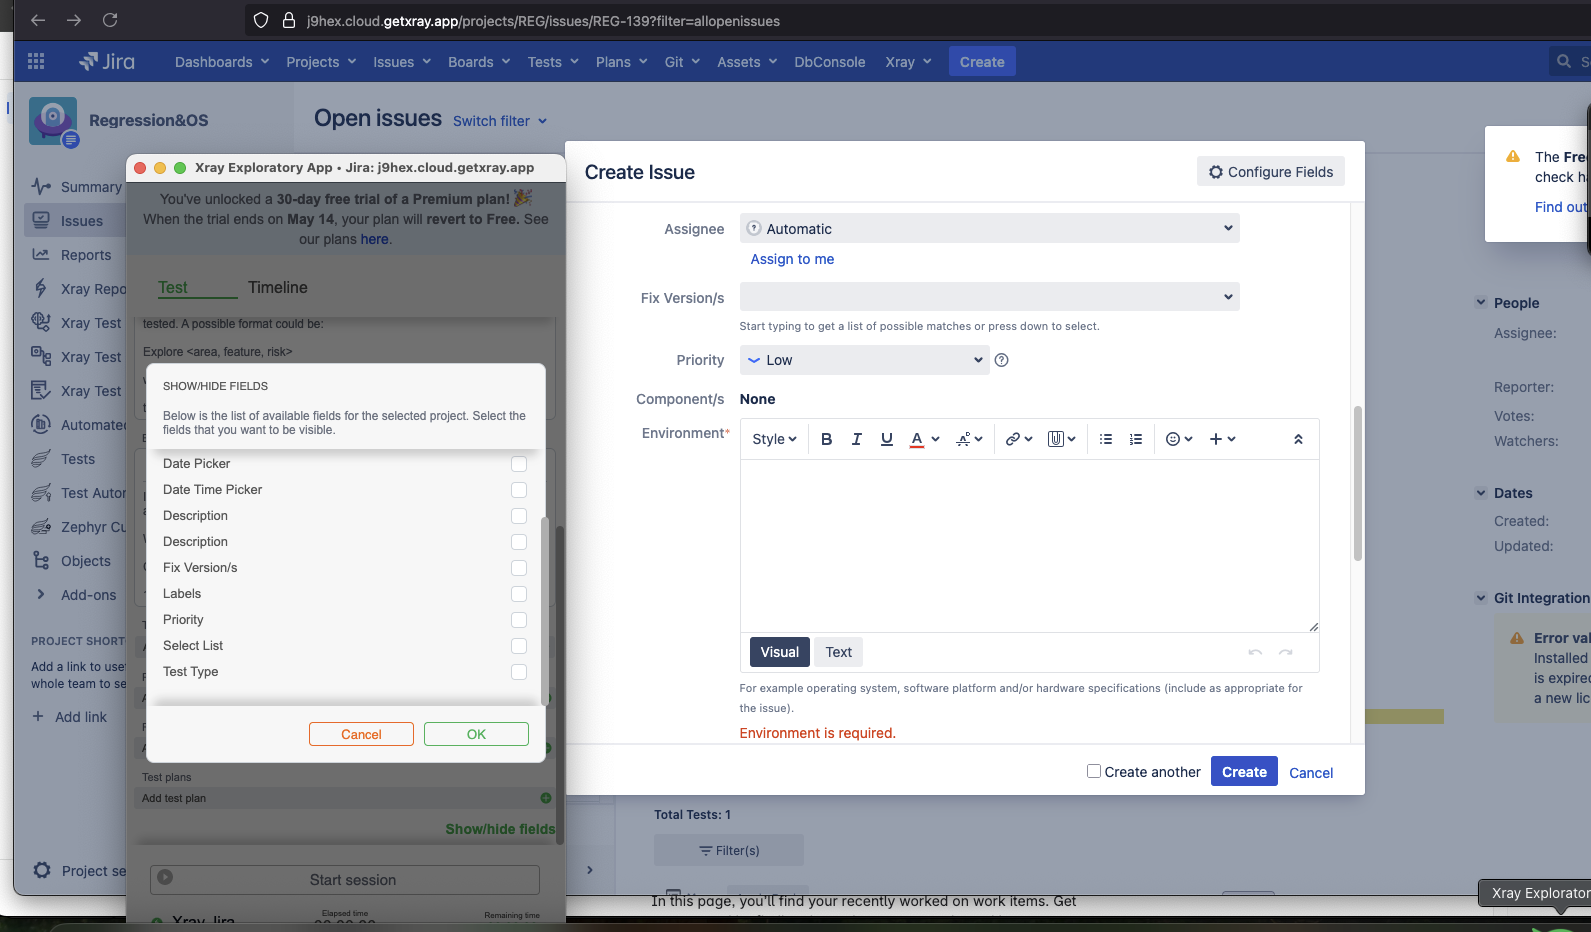Open the more text formatting menu
This screenshot has height=932, width=1591.
click(969, 439)
